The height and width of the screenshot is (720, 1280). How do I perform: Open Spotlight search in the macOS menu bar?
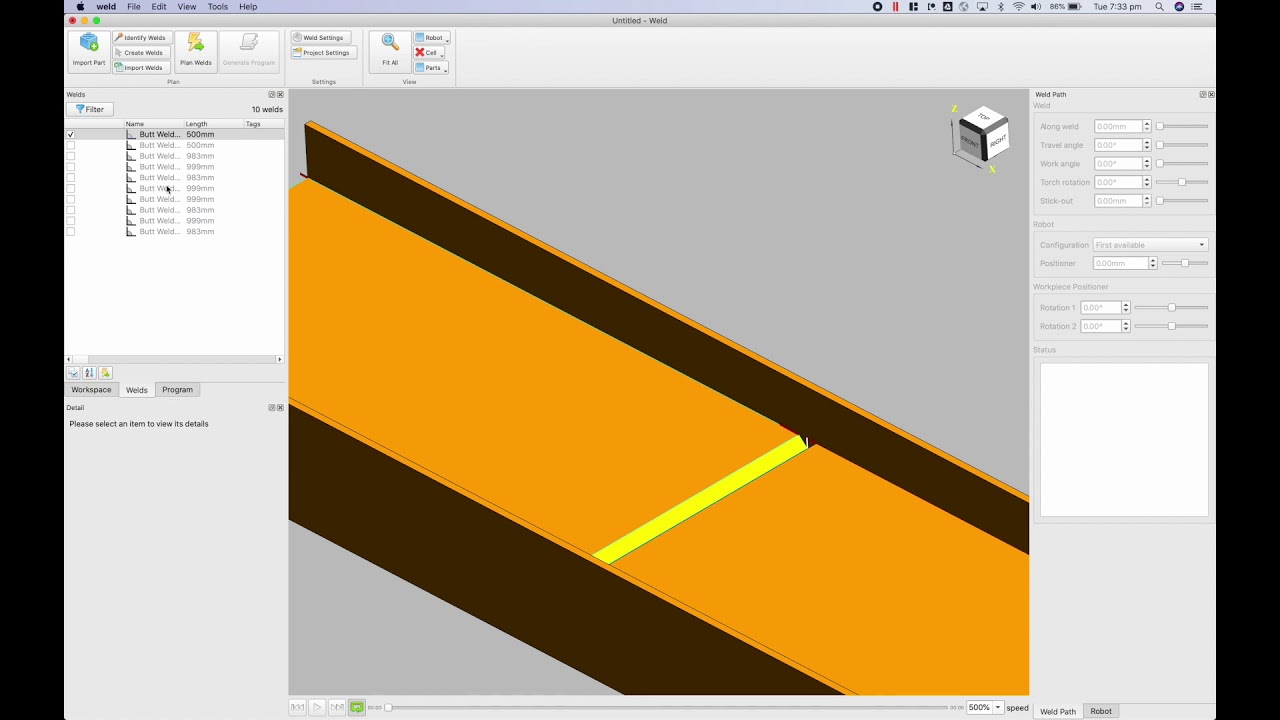point(1160,7)
